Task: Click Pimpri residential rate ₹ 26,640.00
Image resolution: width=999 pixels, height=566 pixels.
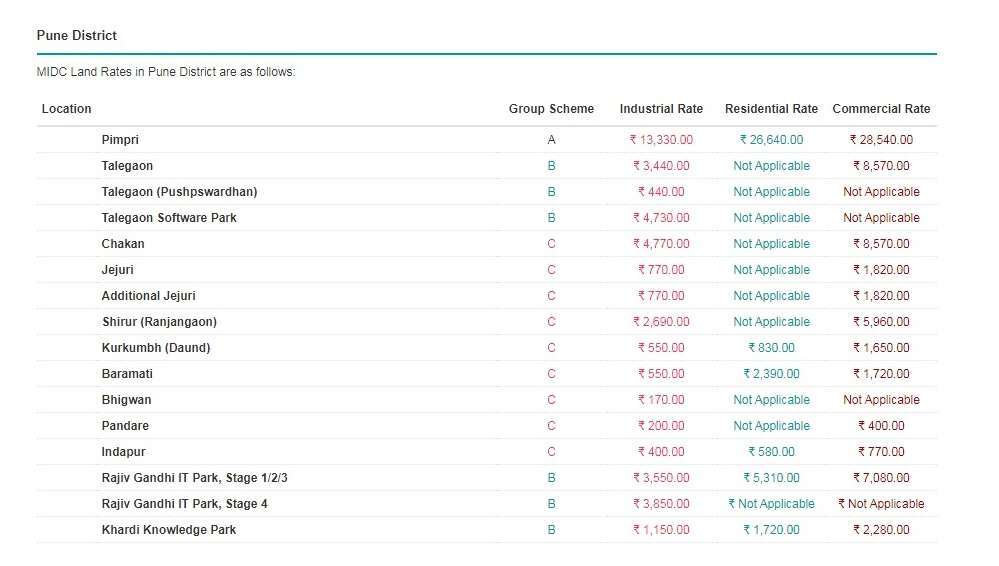Action: tap(771, 140)
